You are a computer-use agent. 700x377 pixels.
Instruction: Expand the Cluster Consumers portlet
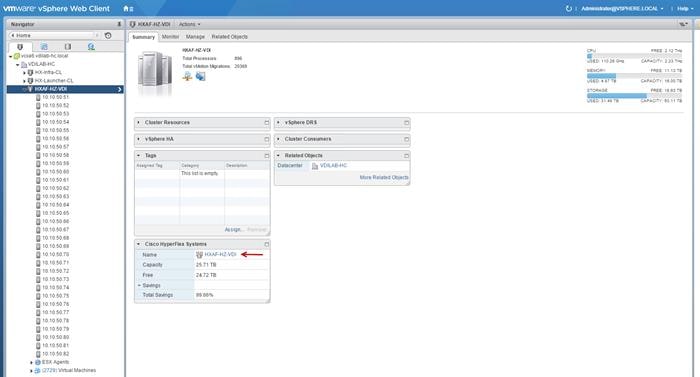pos(278,139)
